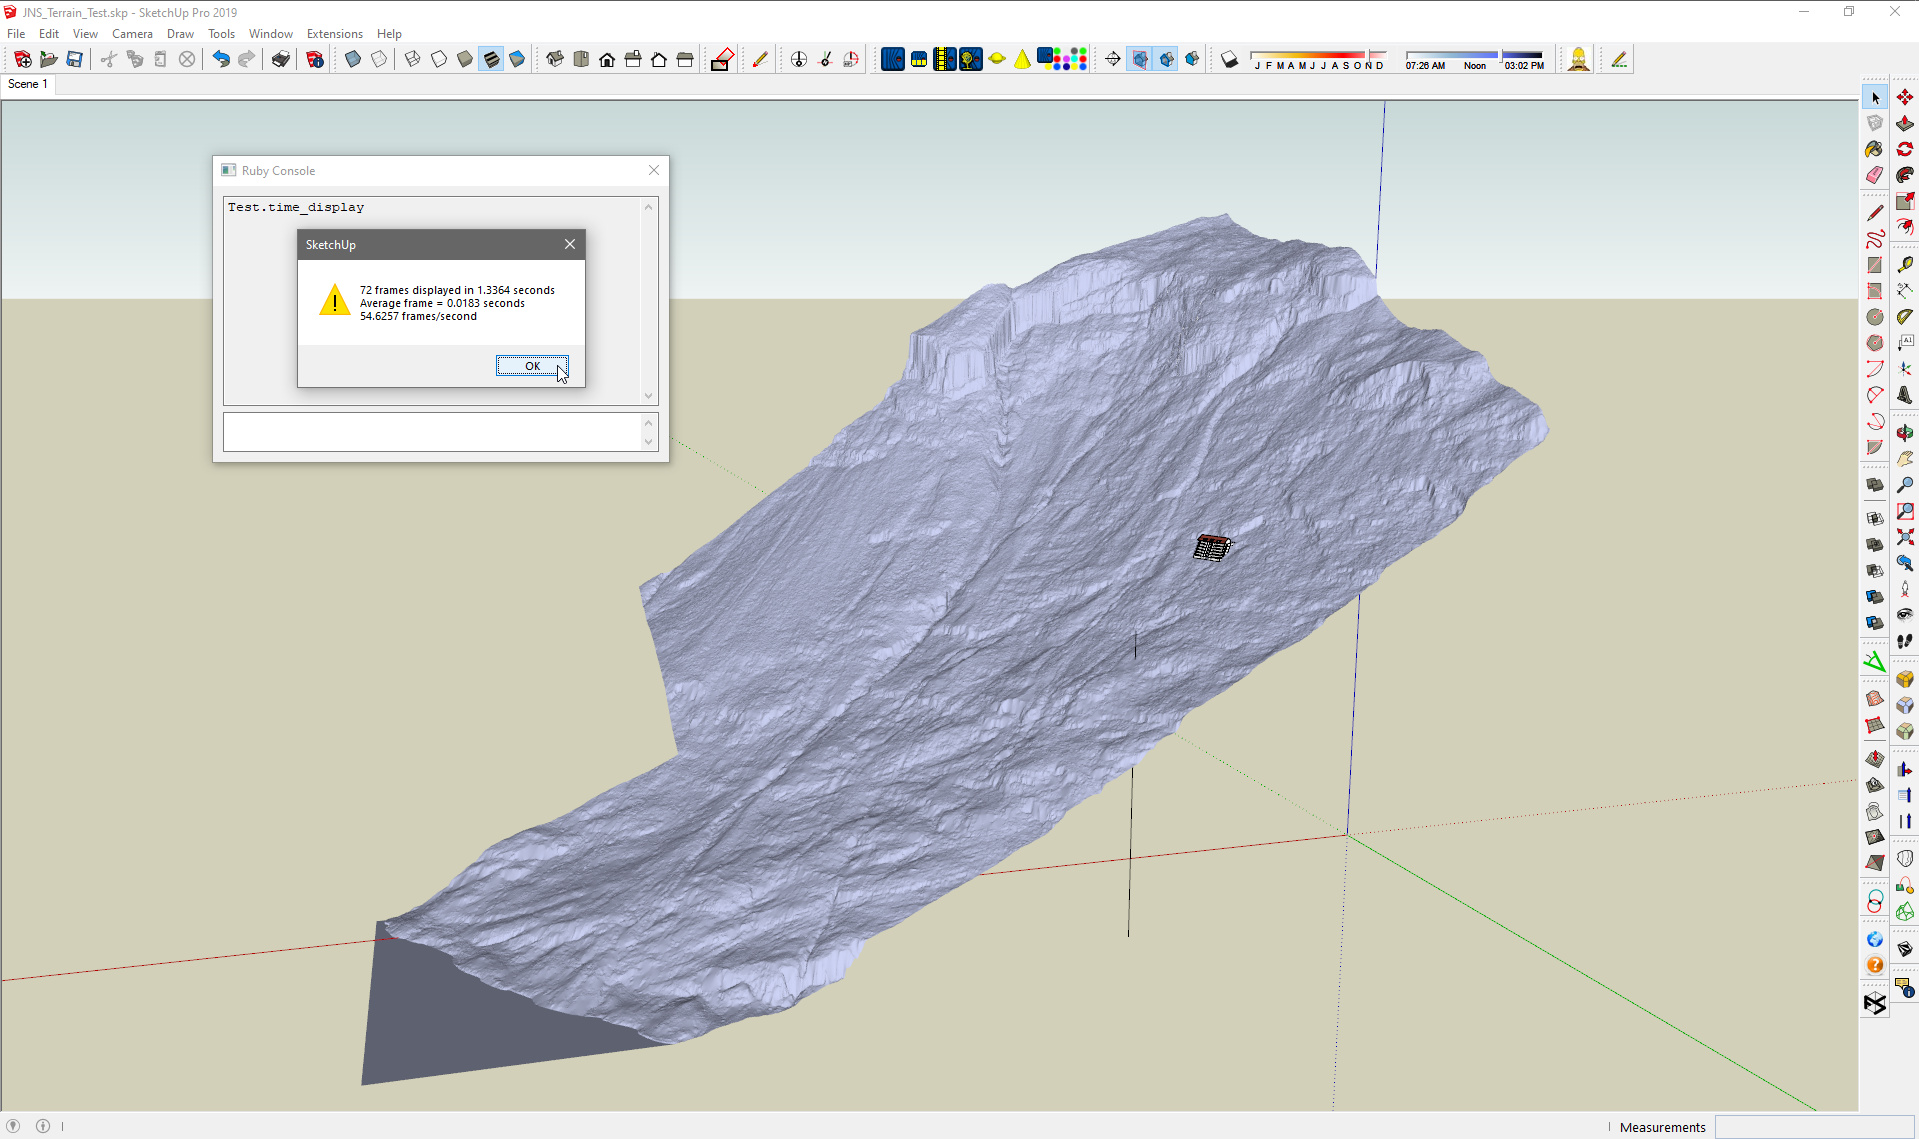Open the Extensions menu
Image resolution: width=1919 pixels, height=1139 pixels.
coord(334,34)
